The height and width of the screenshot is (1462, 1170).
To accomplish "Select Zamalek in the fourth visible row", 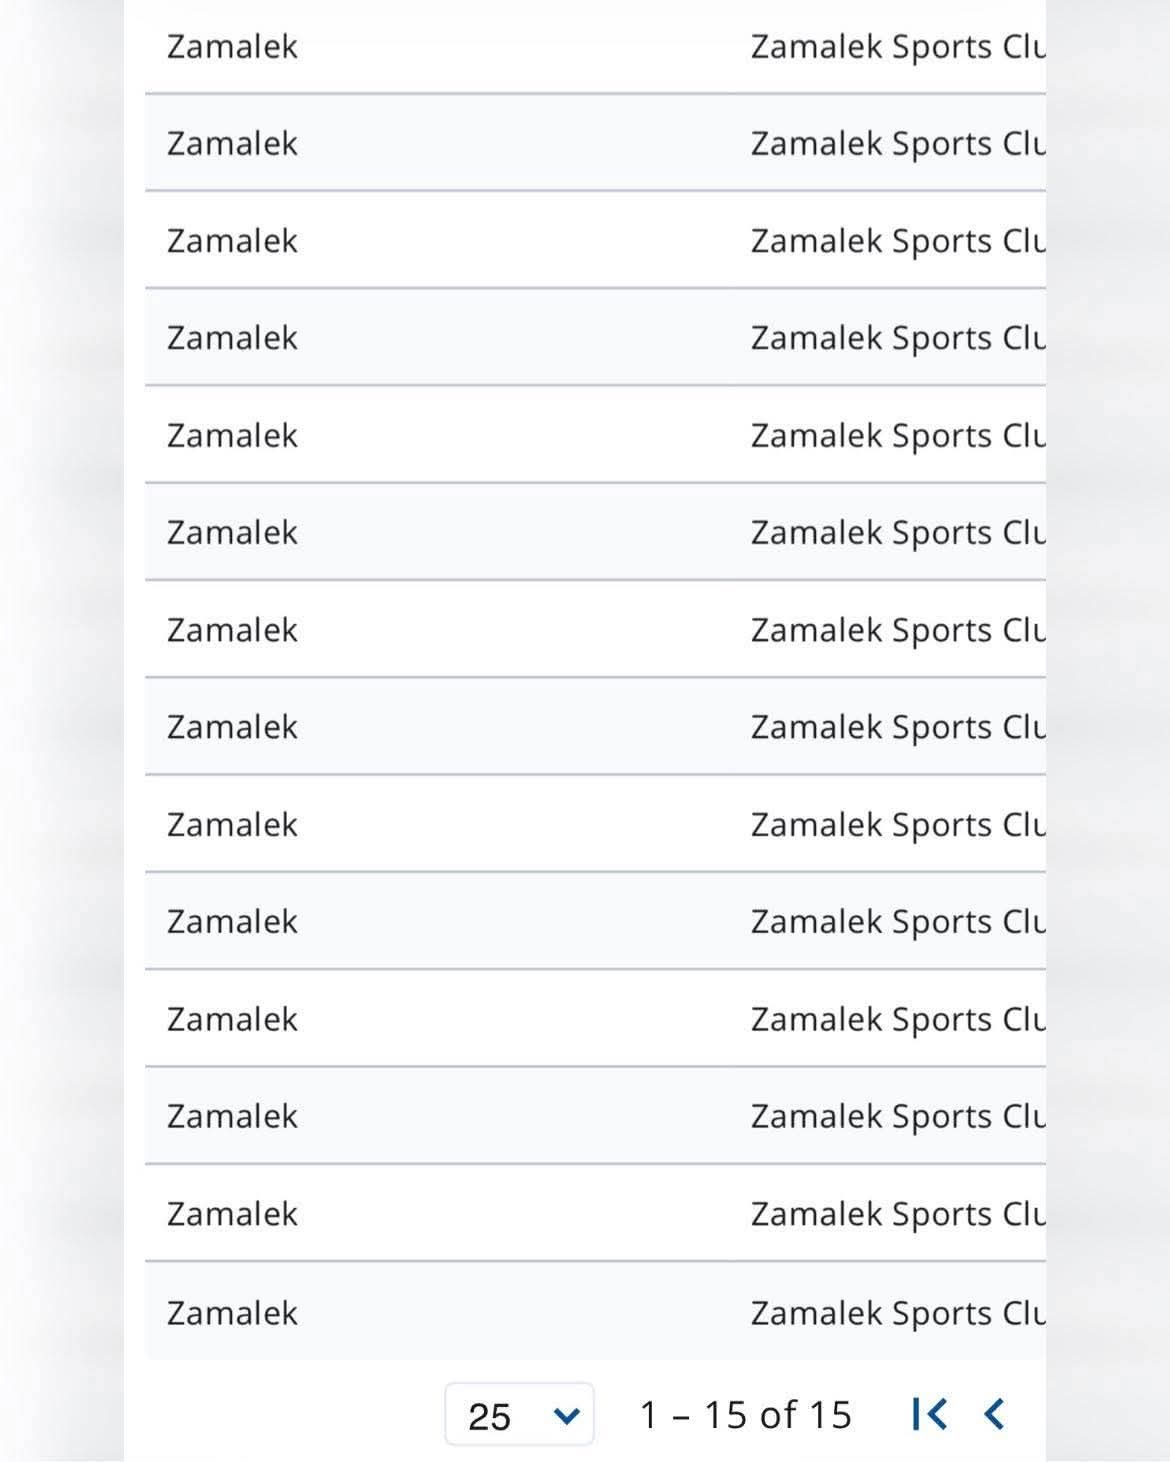I will coord(232,338).
